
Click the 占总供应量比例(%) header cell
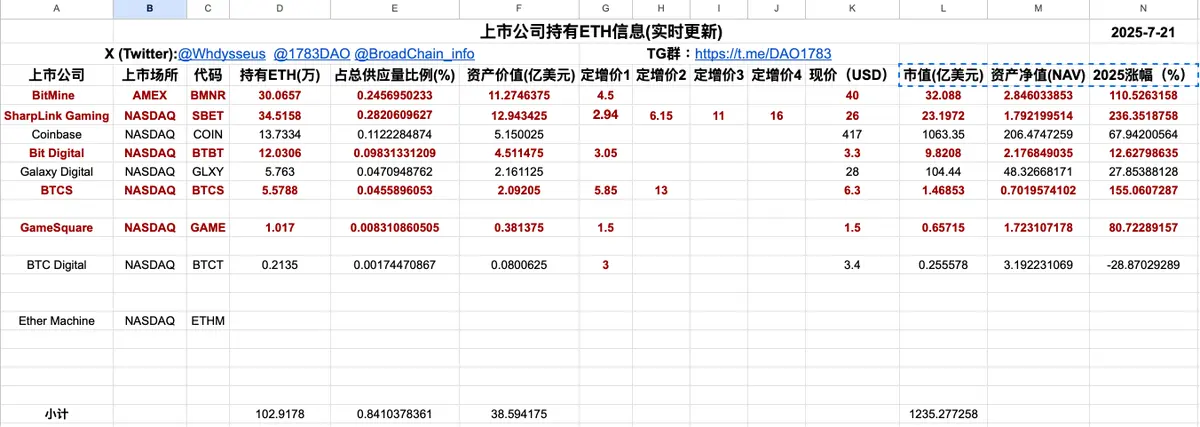(x=395, y=75)
